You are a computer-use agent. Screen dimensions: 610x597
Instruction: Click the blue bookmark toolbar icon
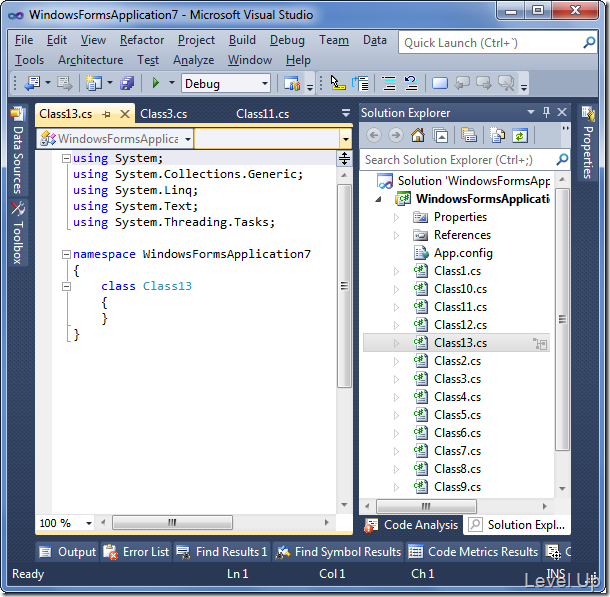440,83
